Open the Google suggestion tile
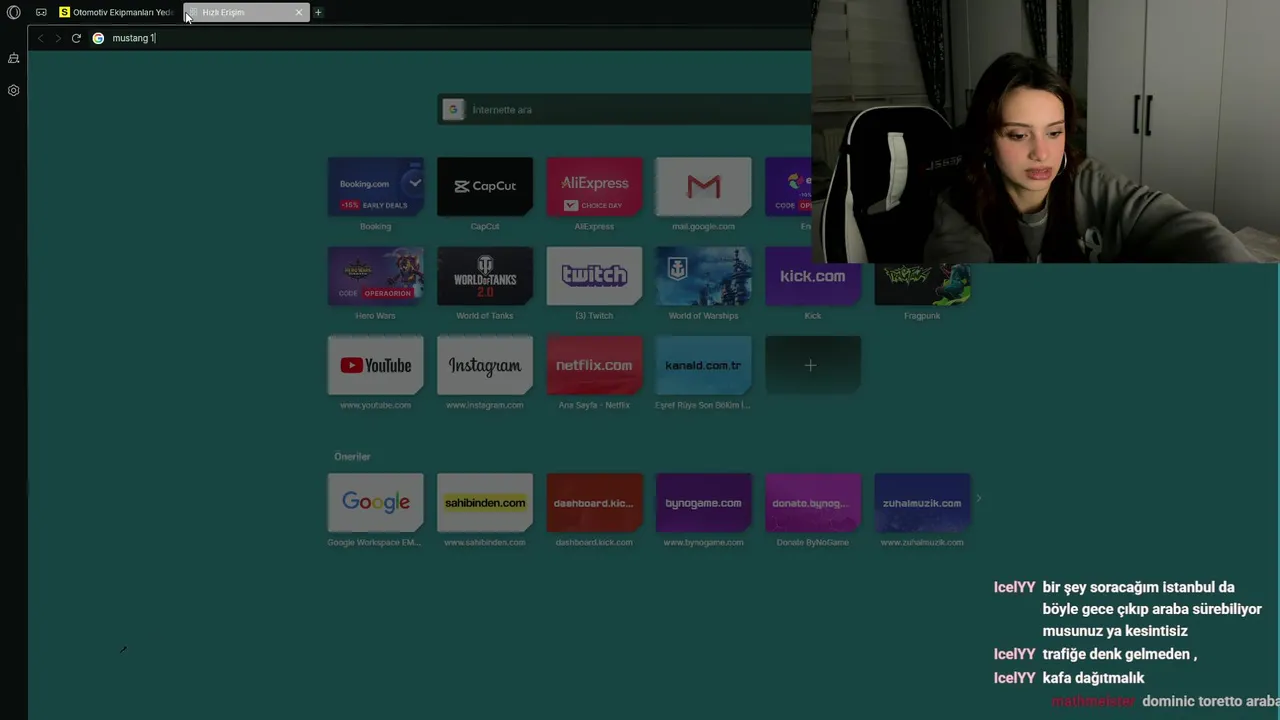1280x720 pixels. pos(375,502)
